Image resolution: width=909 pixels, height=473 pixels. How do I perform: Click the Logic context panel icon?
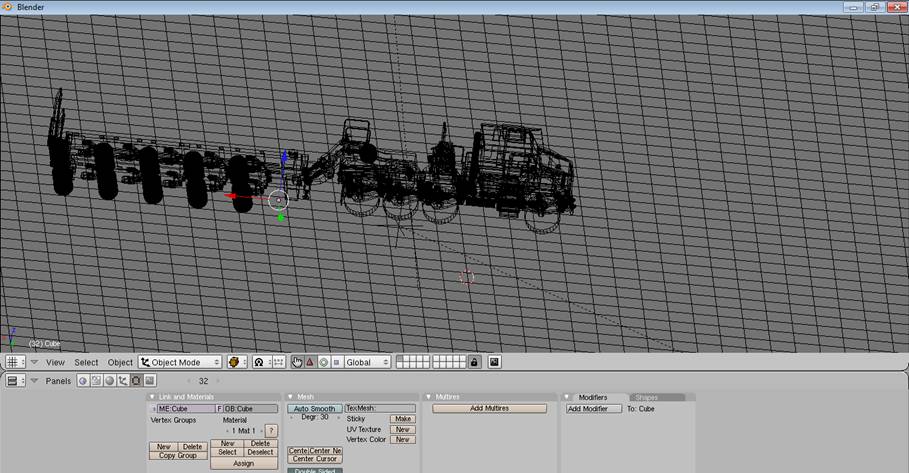point(84,381)
